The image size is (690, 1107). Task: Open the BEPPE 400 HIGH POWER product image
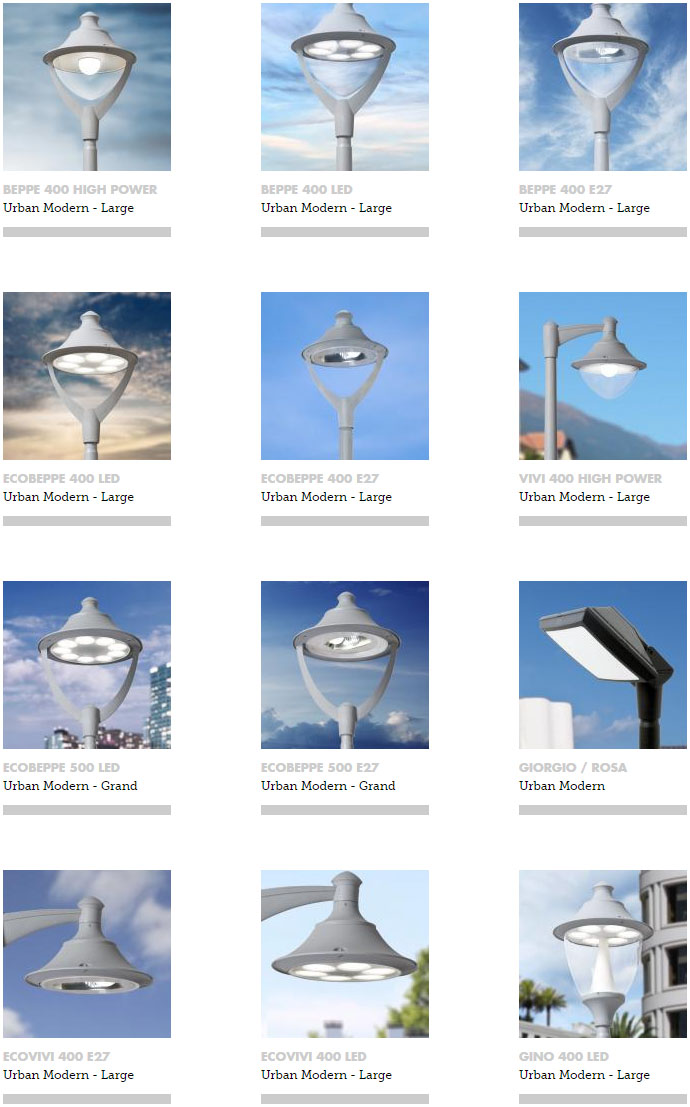[x=87, y=87]
